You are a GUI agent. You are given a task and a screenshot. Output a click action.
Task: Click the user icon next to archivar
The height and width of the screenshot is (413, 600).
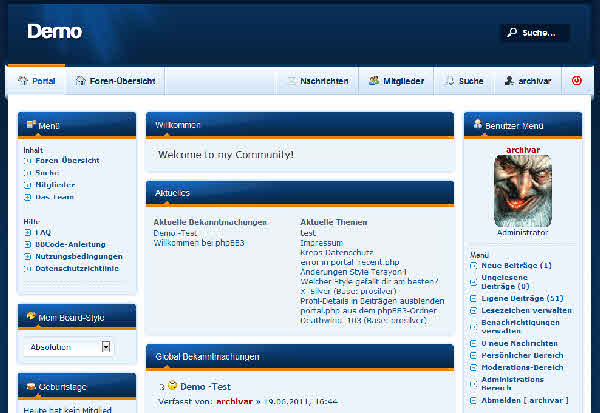point(510,81)
